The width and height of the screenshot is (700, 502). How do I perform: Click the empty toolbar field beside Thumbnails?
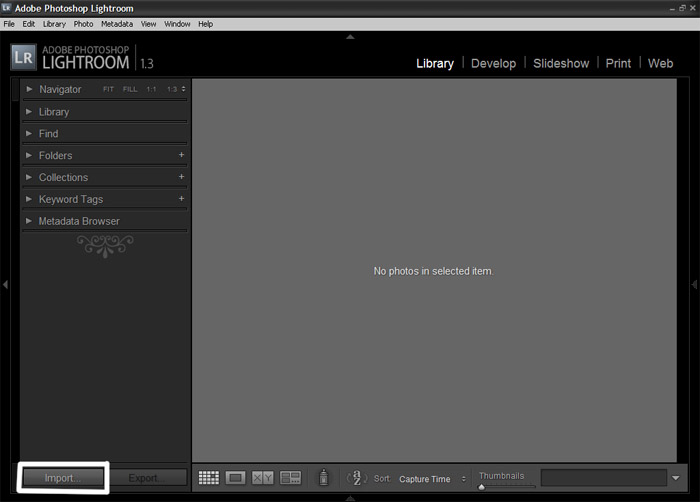pyautogui.click(x=604, y=478)
